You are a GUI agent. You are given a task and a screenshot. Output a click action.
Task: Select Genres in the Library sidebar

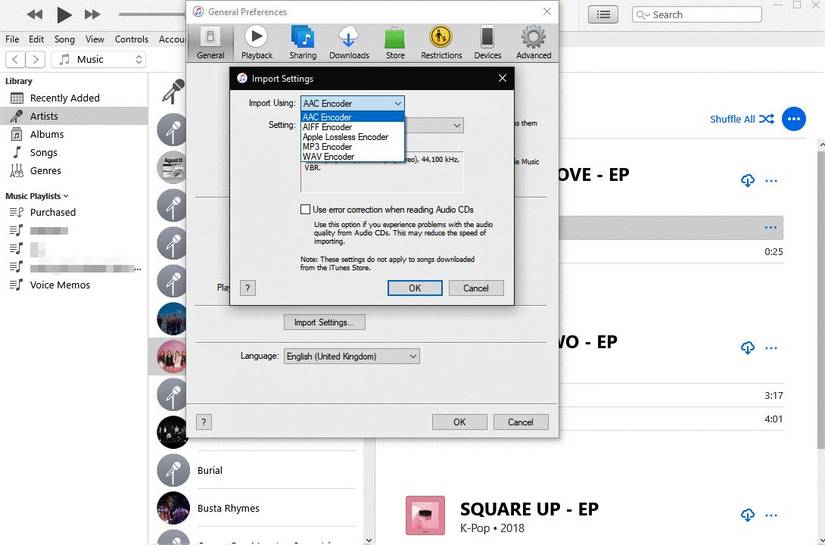pos(74,170)
